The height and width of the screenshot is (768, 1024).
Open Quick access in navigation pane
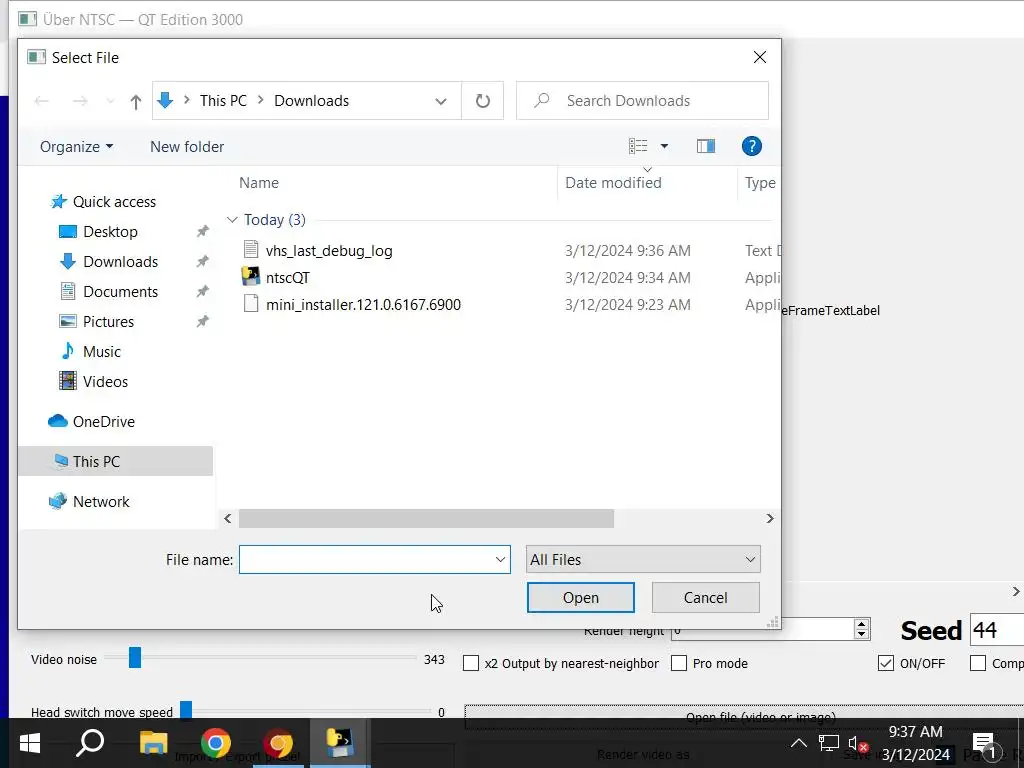tap(114, 202)
